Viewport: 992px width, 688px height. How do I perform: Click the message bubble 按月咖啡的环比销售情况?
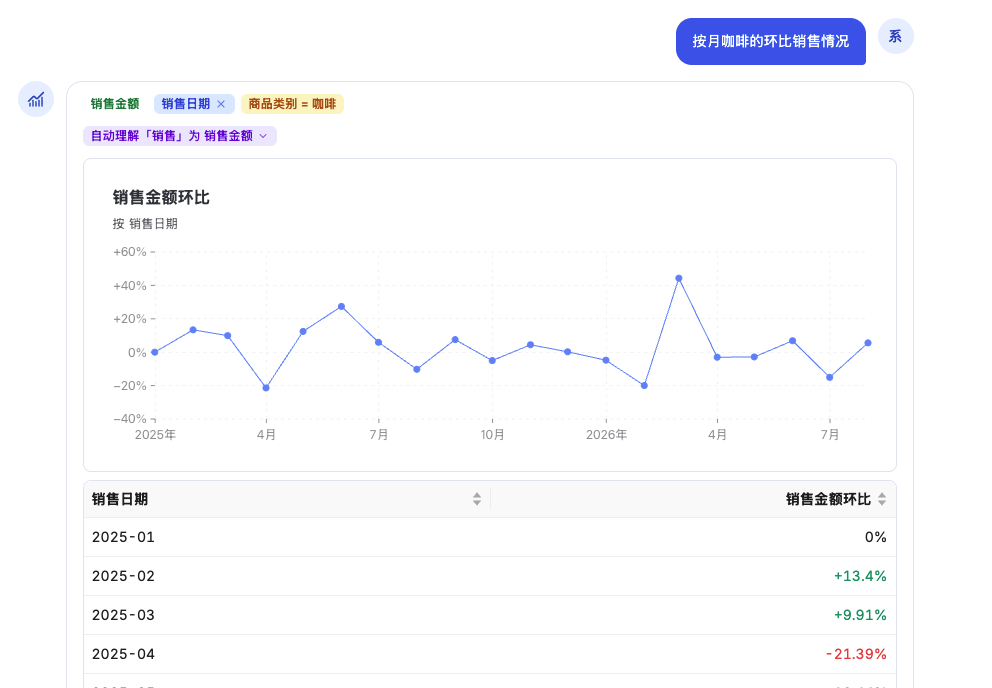pos(771,41)
